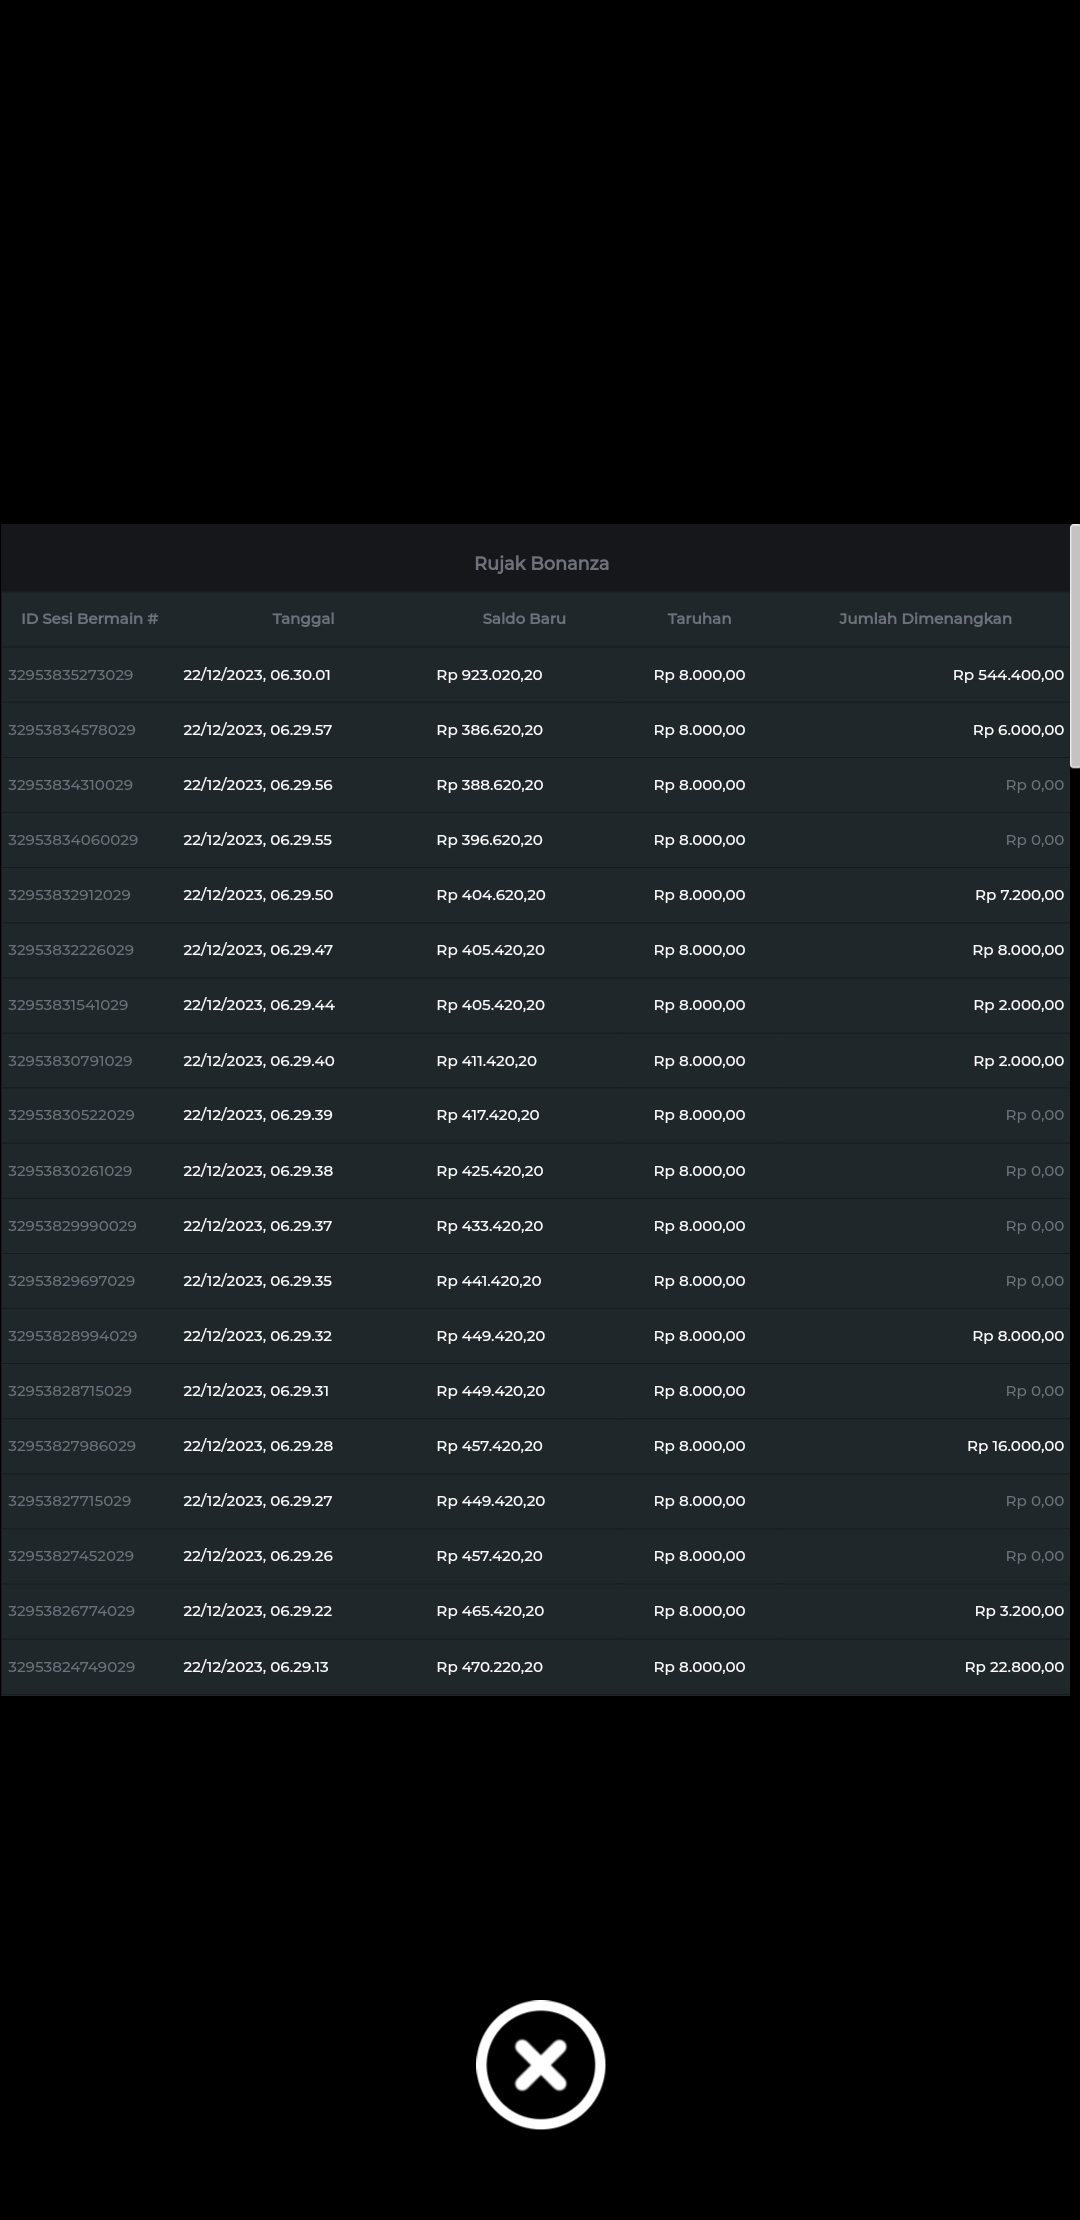Select the Taruhan column header
Image resolution: width=1080 pixels, height=2220 pixels.
click(x=699, y=619)
